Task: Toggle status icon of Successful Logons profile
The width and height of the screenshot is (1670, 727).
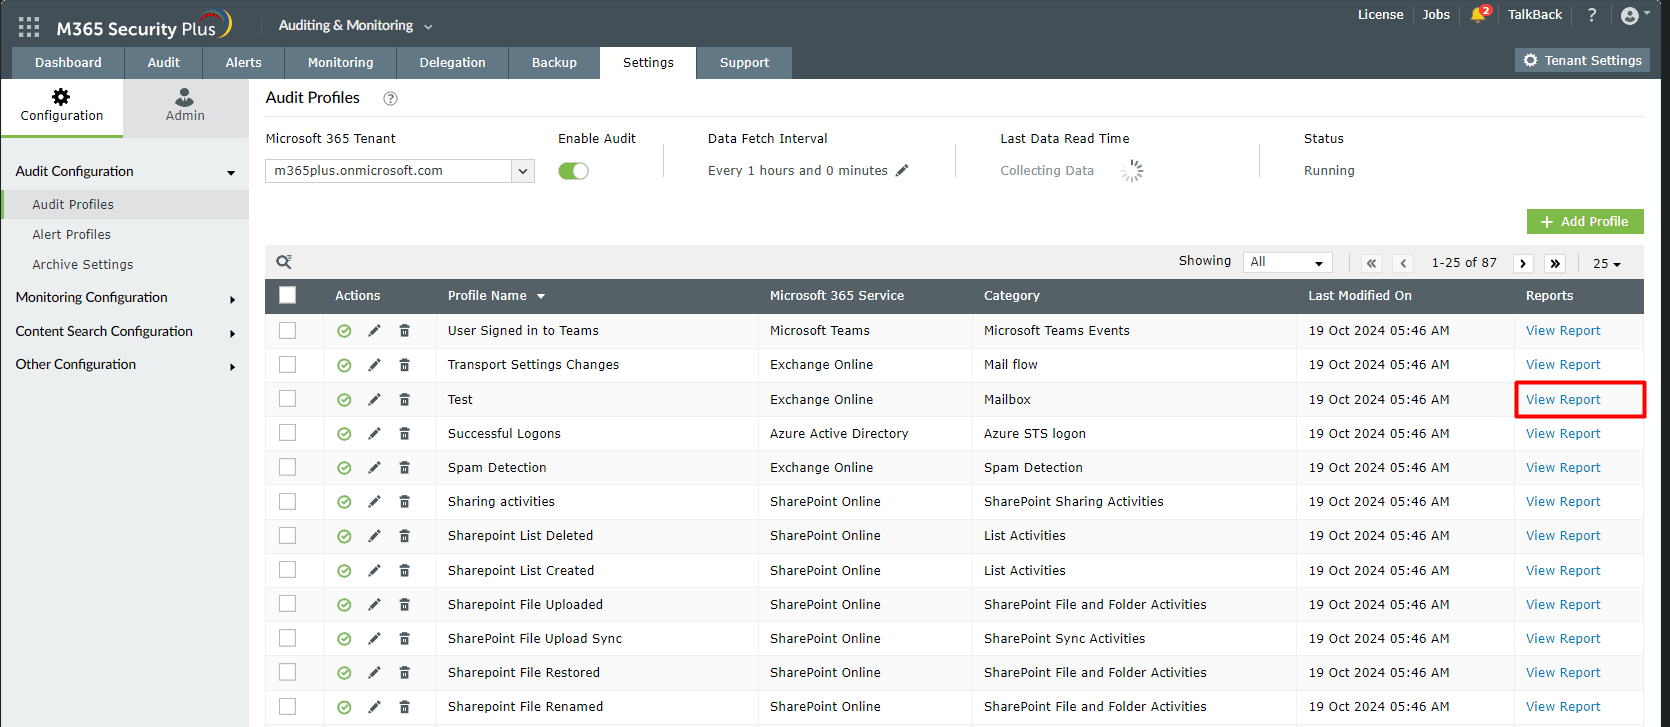Action: pos(344,434)
